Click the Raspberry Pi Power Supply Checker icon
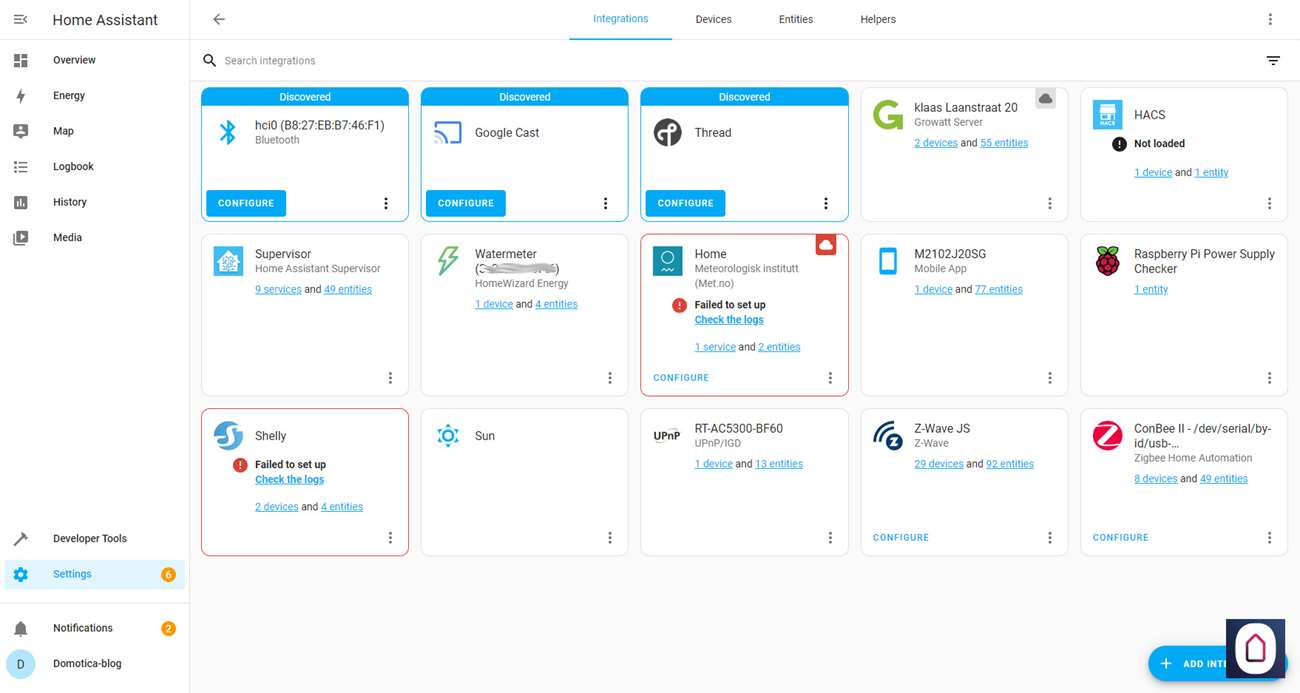The image size is (1300, 693). [1107, 262]
